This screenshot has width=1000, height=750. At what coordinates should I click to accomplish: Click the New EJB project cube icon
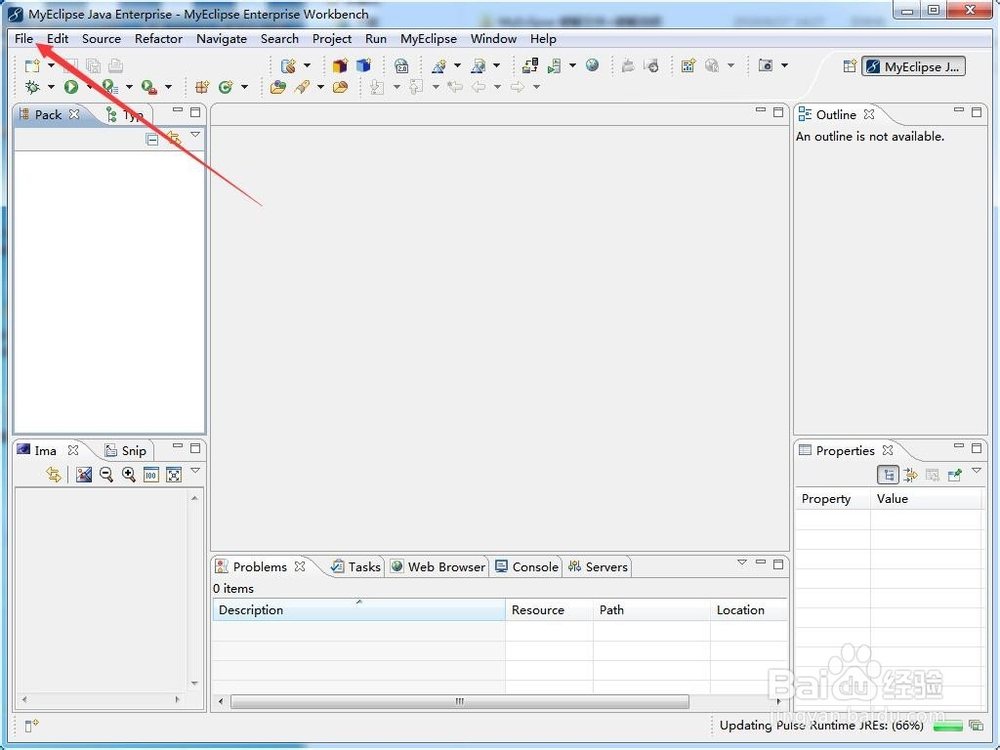[x=339, y=66]
